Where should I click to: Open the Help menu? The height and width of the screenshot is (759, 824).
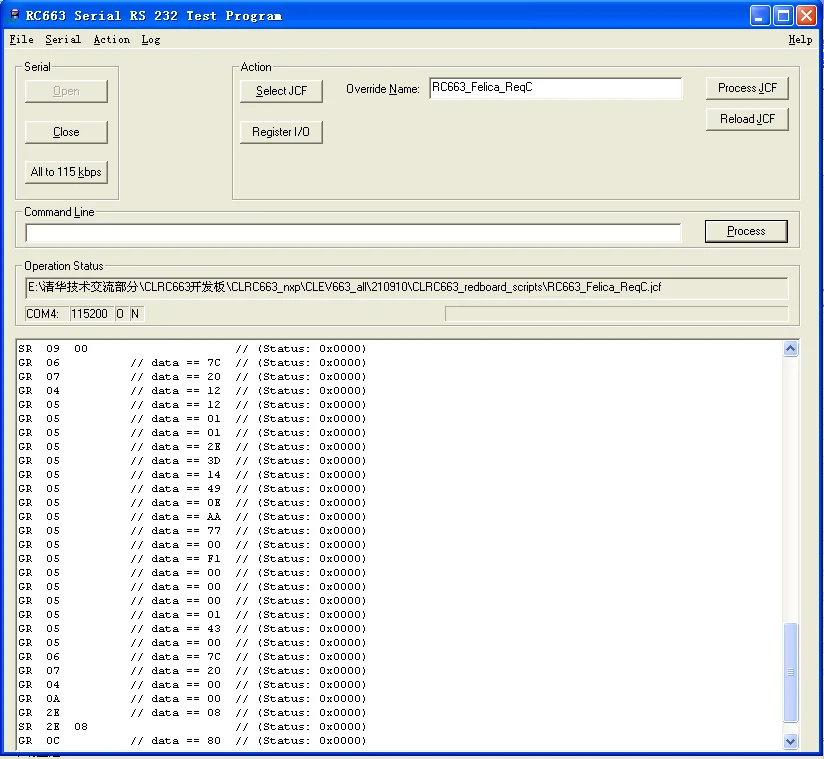pos(800,39)
